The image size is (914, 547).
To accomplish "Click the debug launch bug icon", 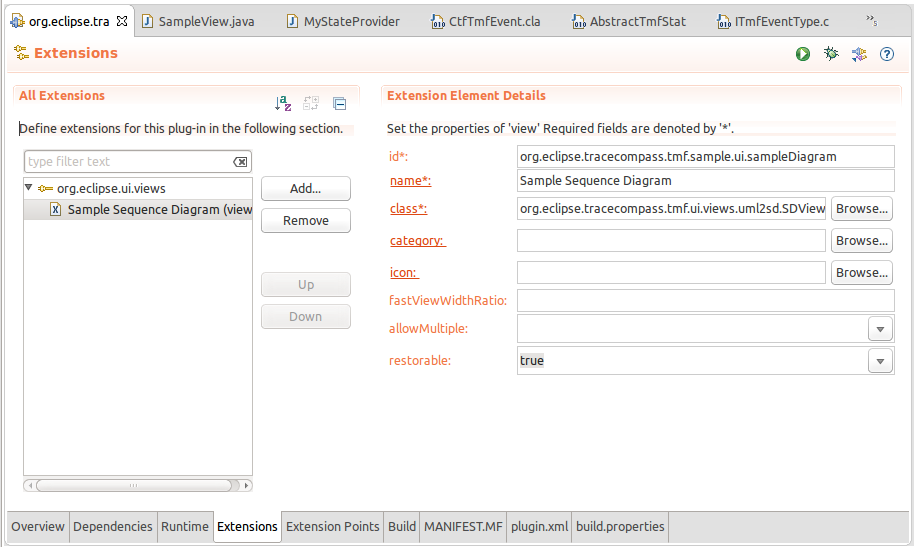I will click(831, 54).
